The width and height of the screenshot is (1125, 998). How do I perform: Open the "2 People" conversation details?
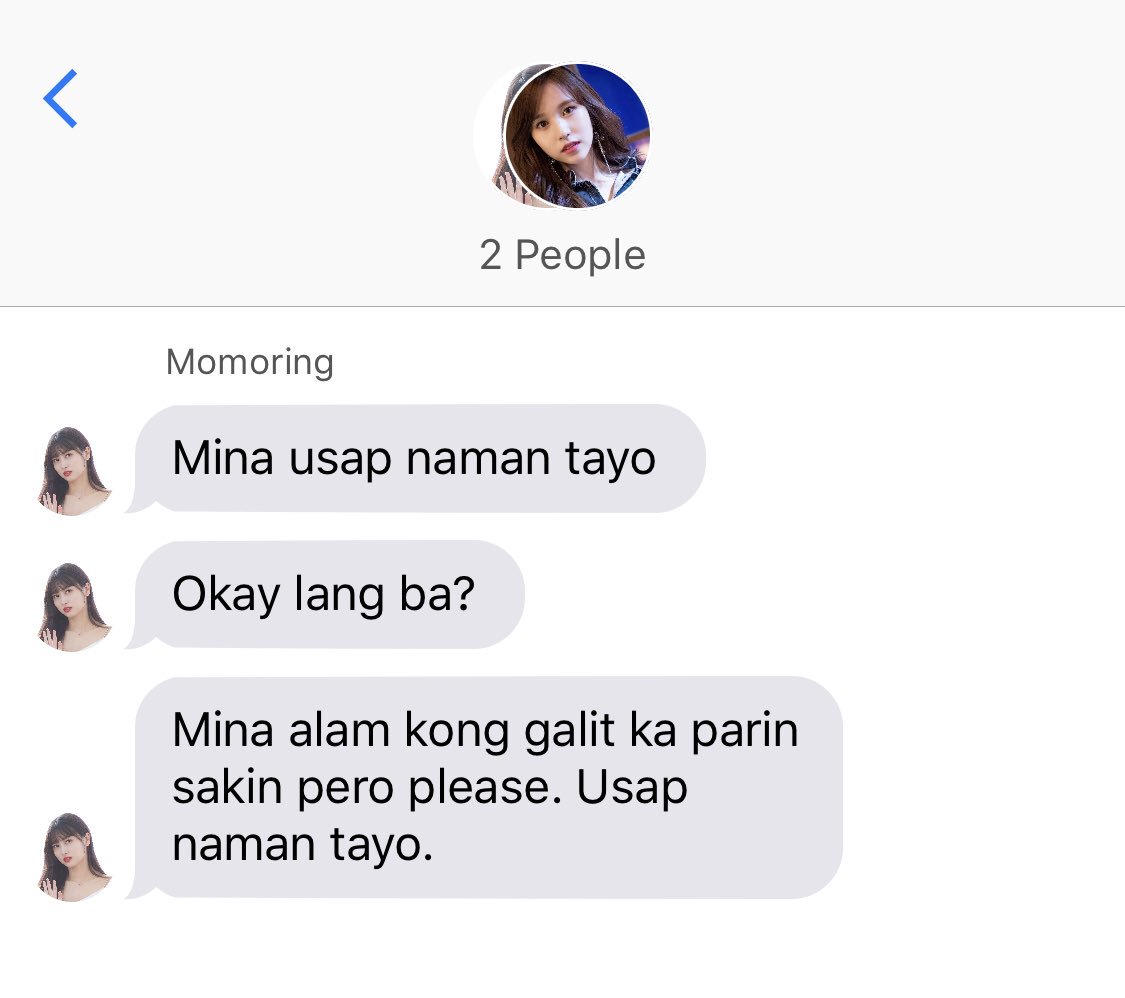tap(562, 255)
